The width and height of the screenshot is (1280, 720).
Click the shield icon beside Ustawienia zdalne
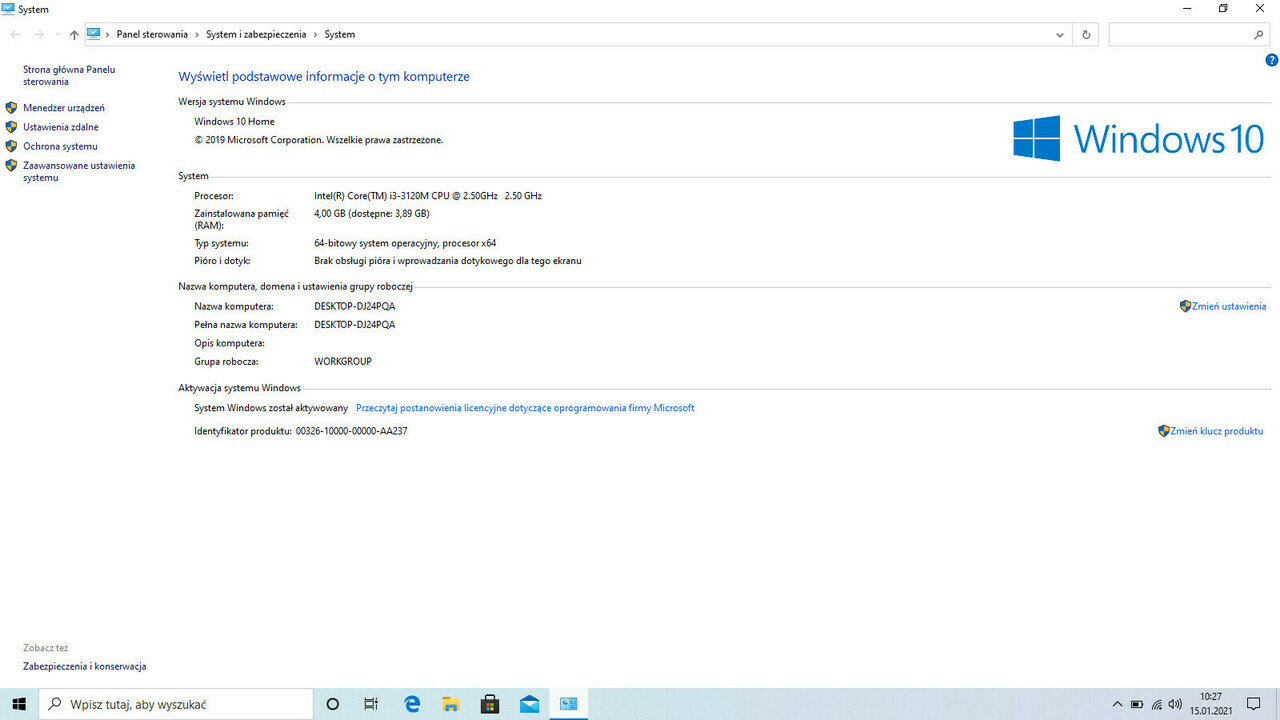11,127
